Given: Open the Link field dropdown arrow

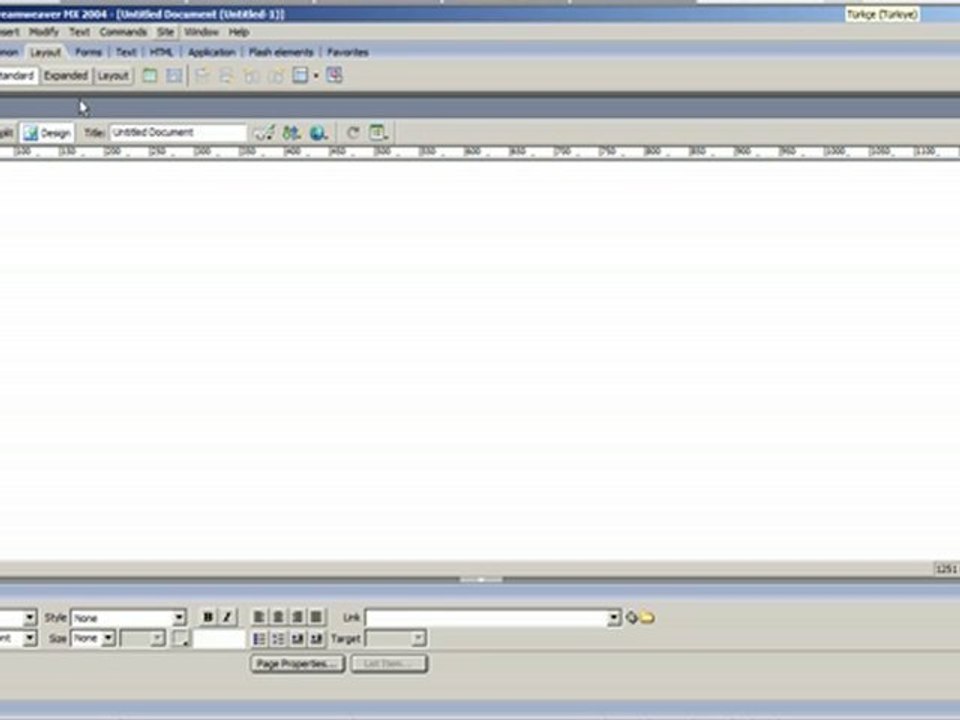Looking at the screenshot, I should (613, 618).
